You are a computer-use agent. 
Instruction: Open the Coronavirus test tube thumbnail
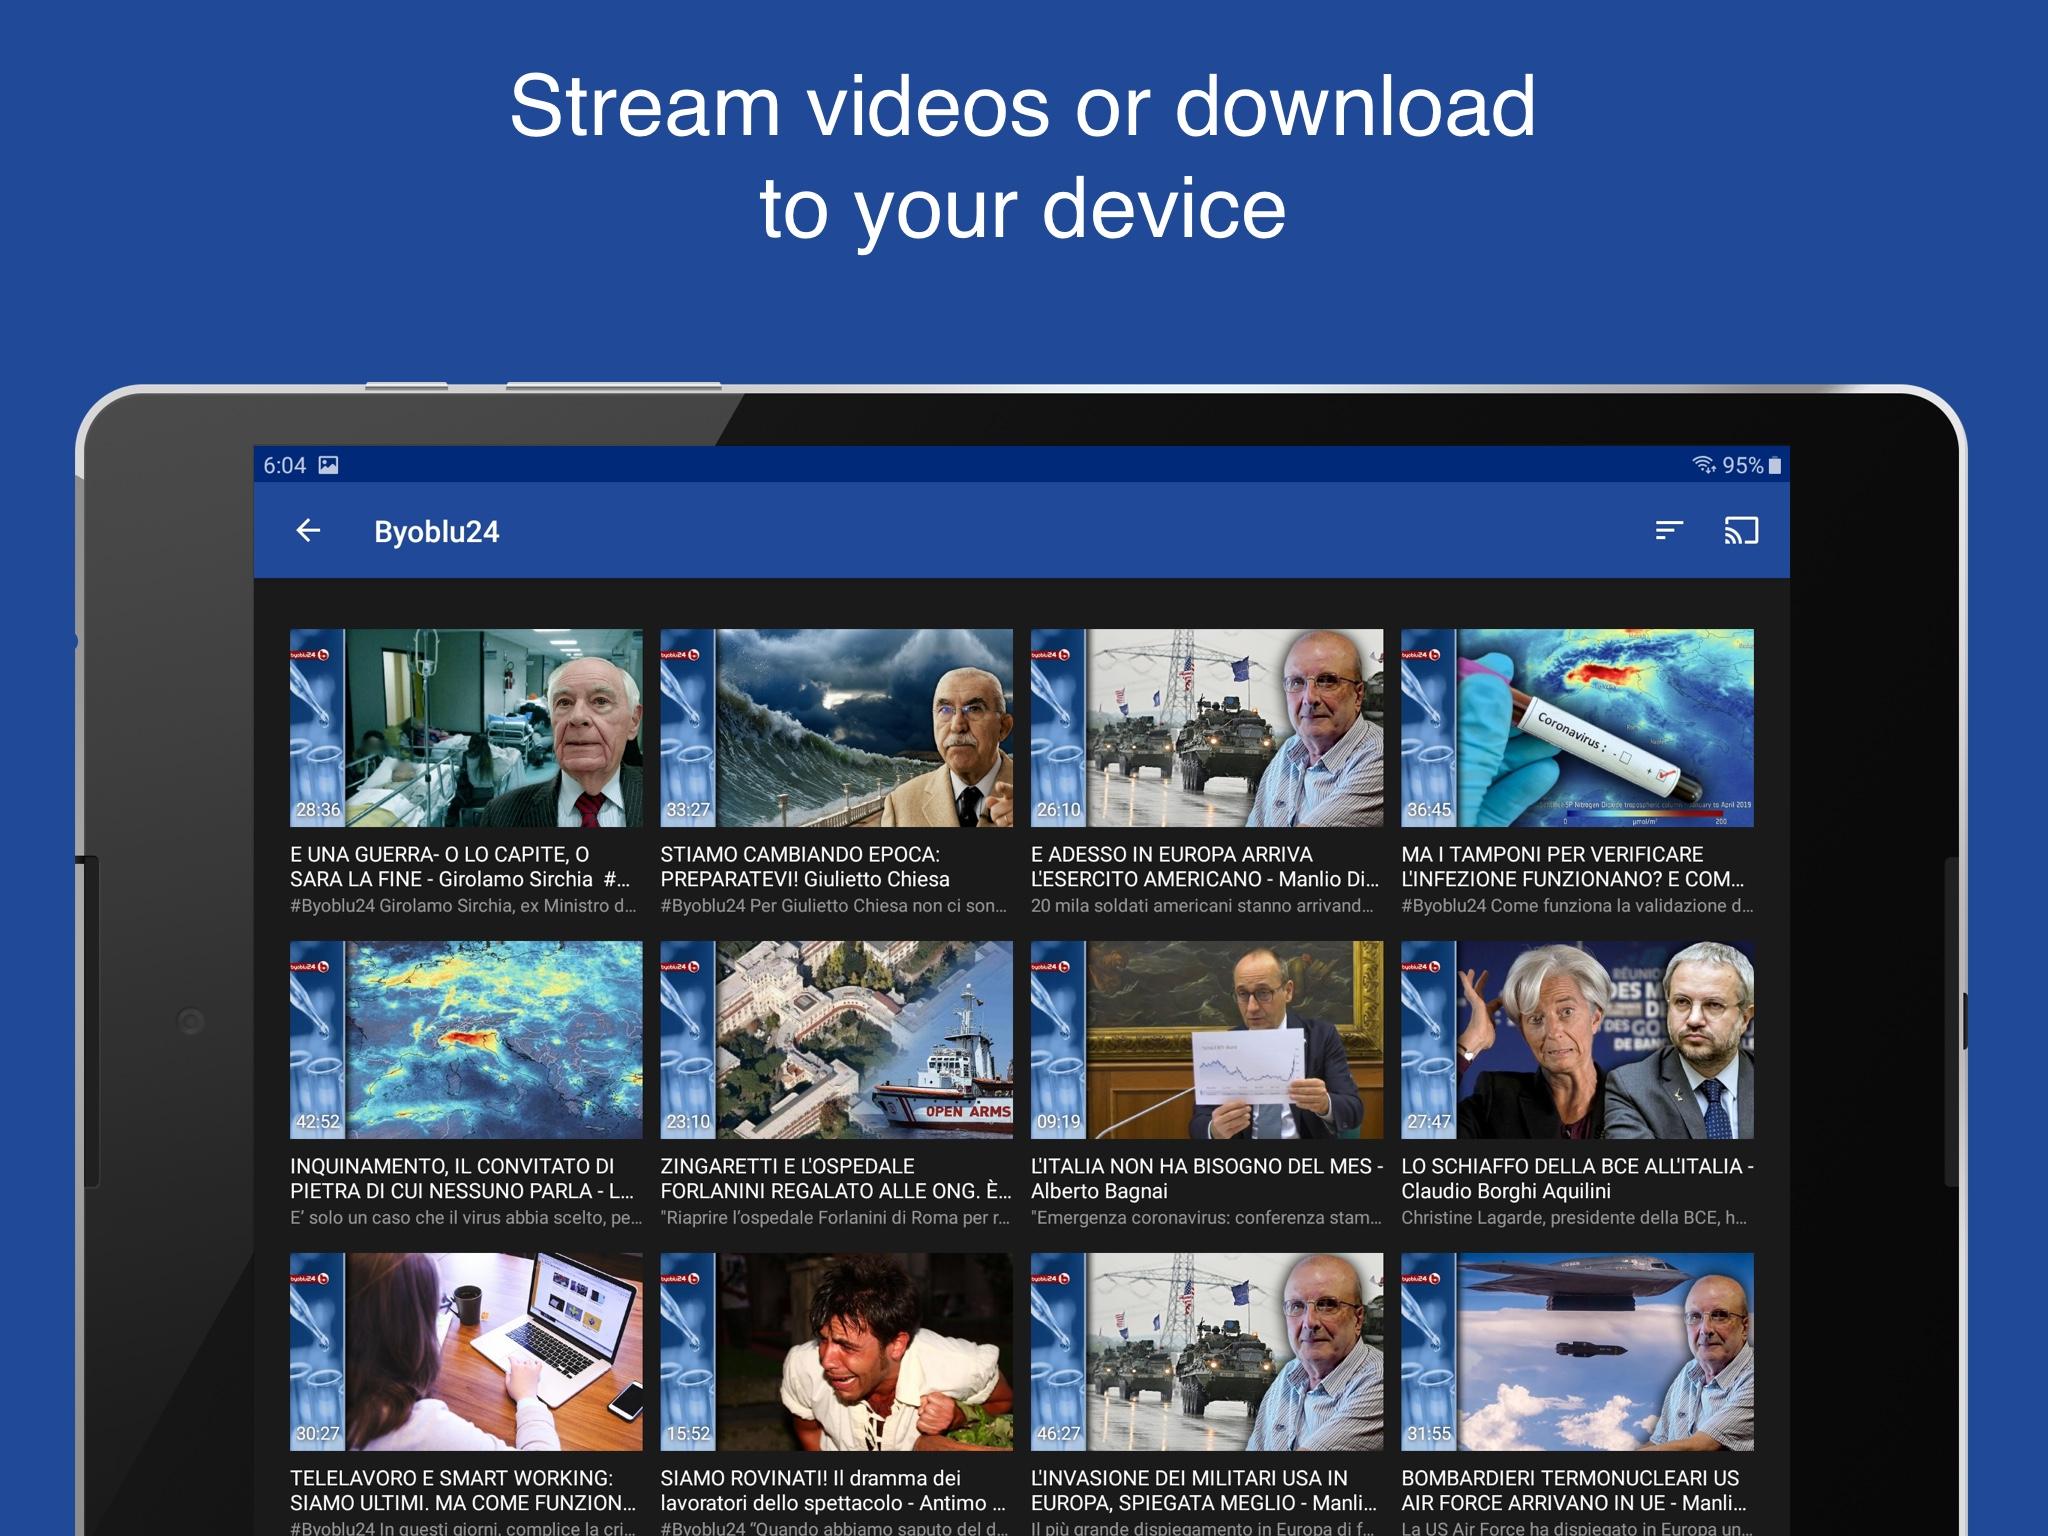point(1577,727)
